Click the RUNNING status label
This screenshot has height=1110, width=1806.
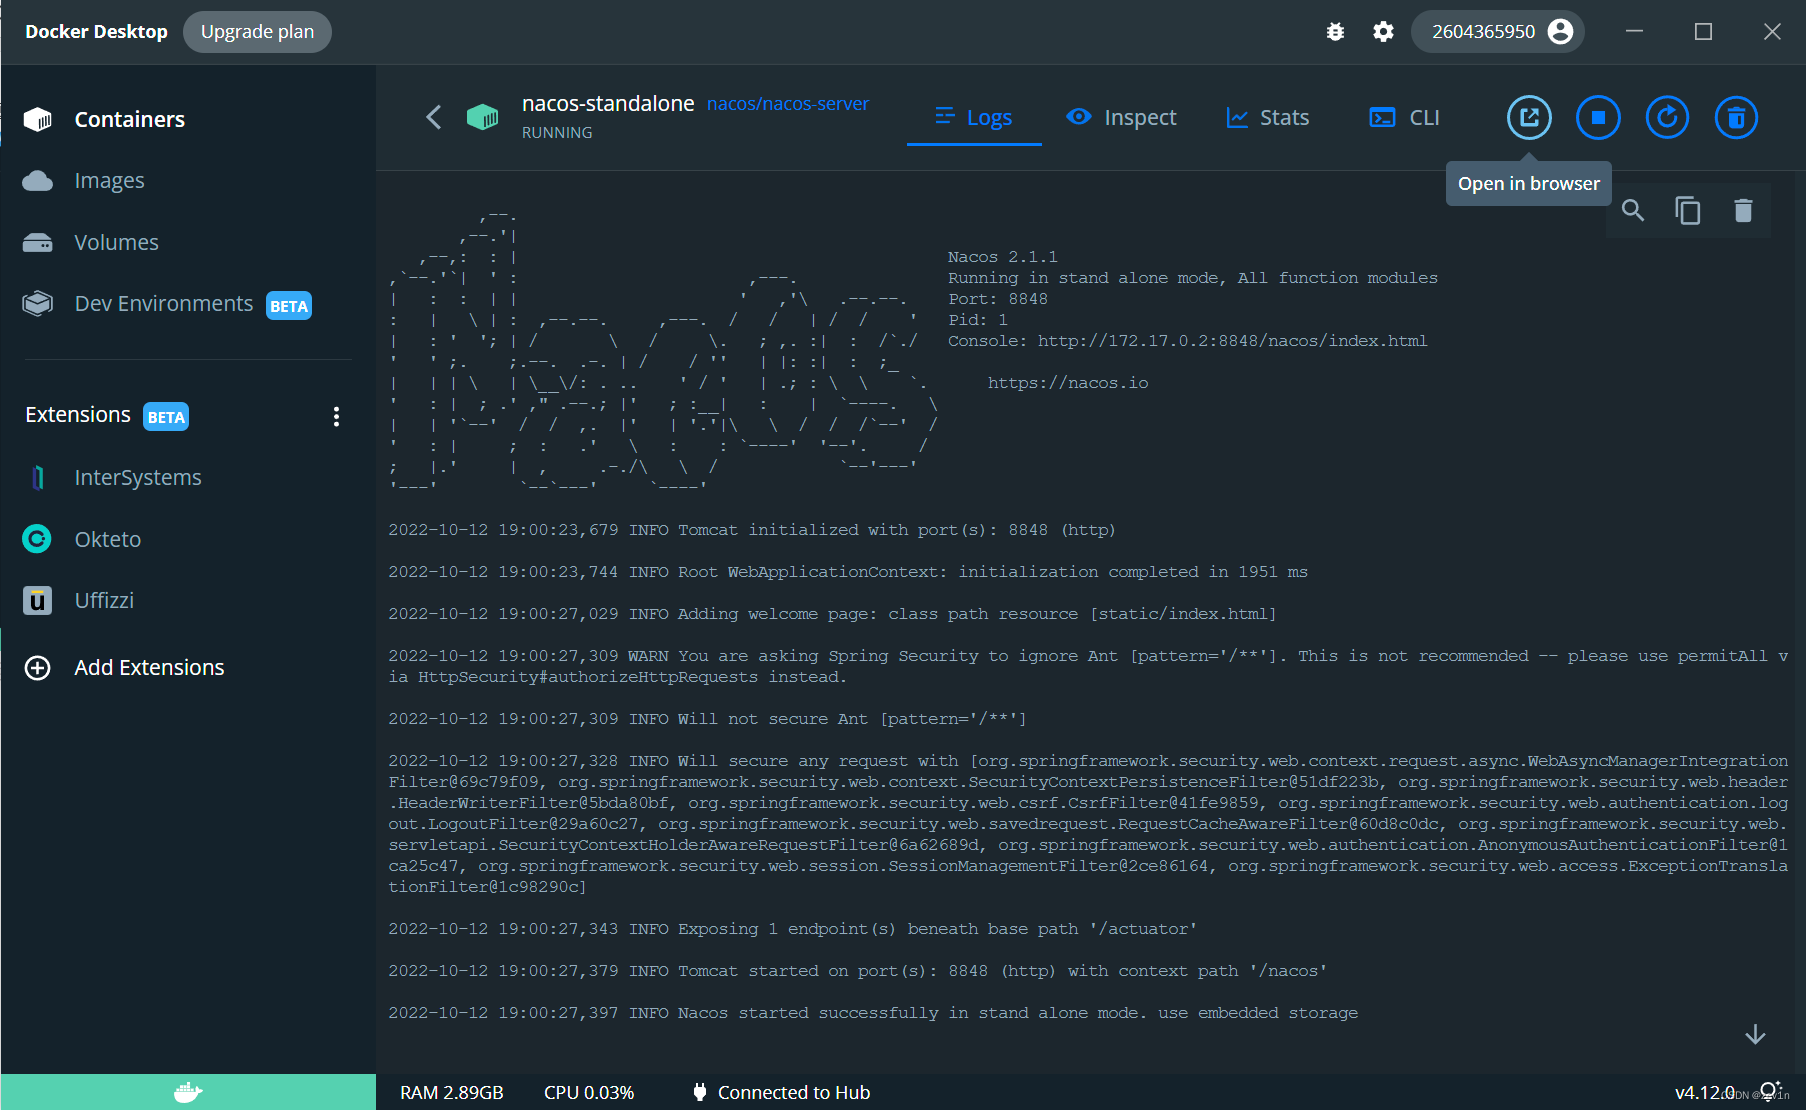point(557,133)
